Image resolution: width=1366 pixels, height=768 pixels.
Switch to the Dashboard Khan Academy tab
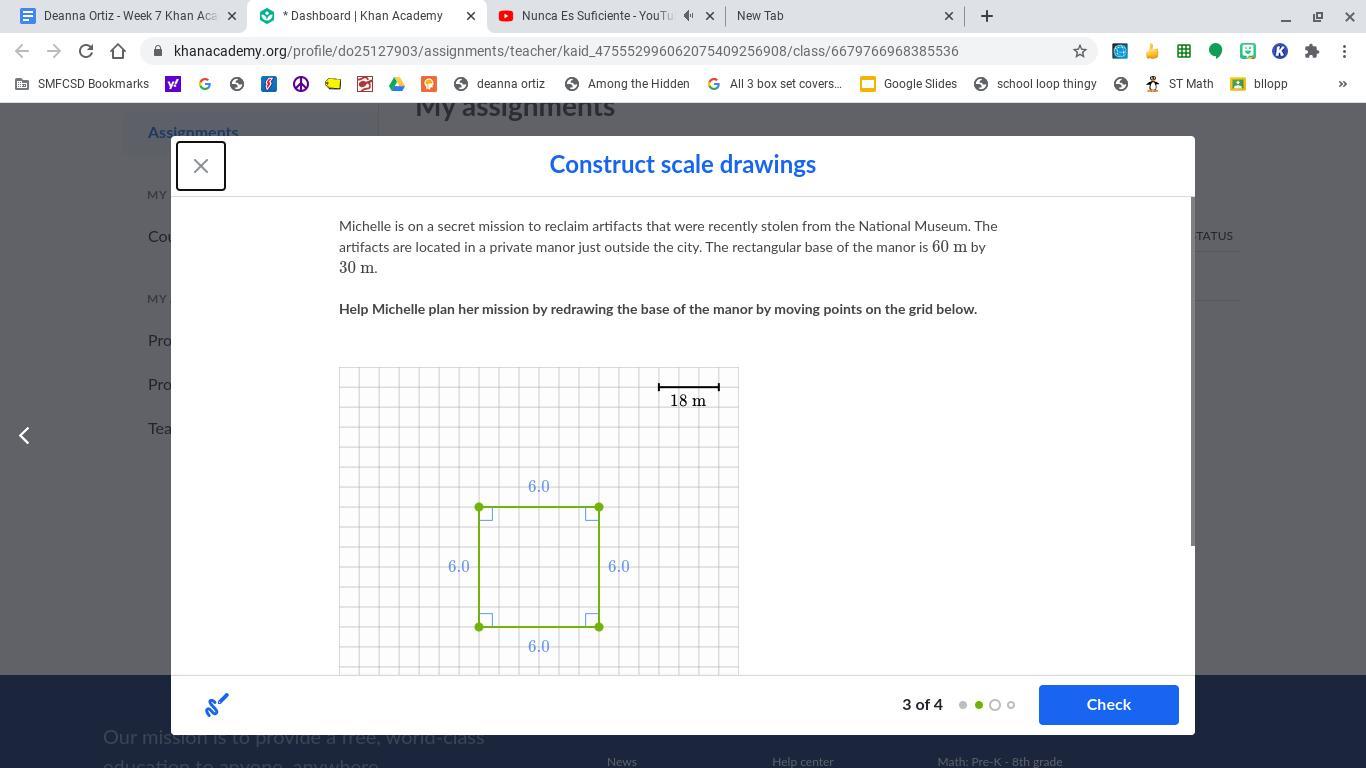367,16
